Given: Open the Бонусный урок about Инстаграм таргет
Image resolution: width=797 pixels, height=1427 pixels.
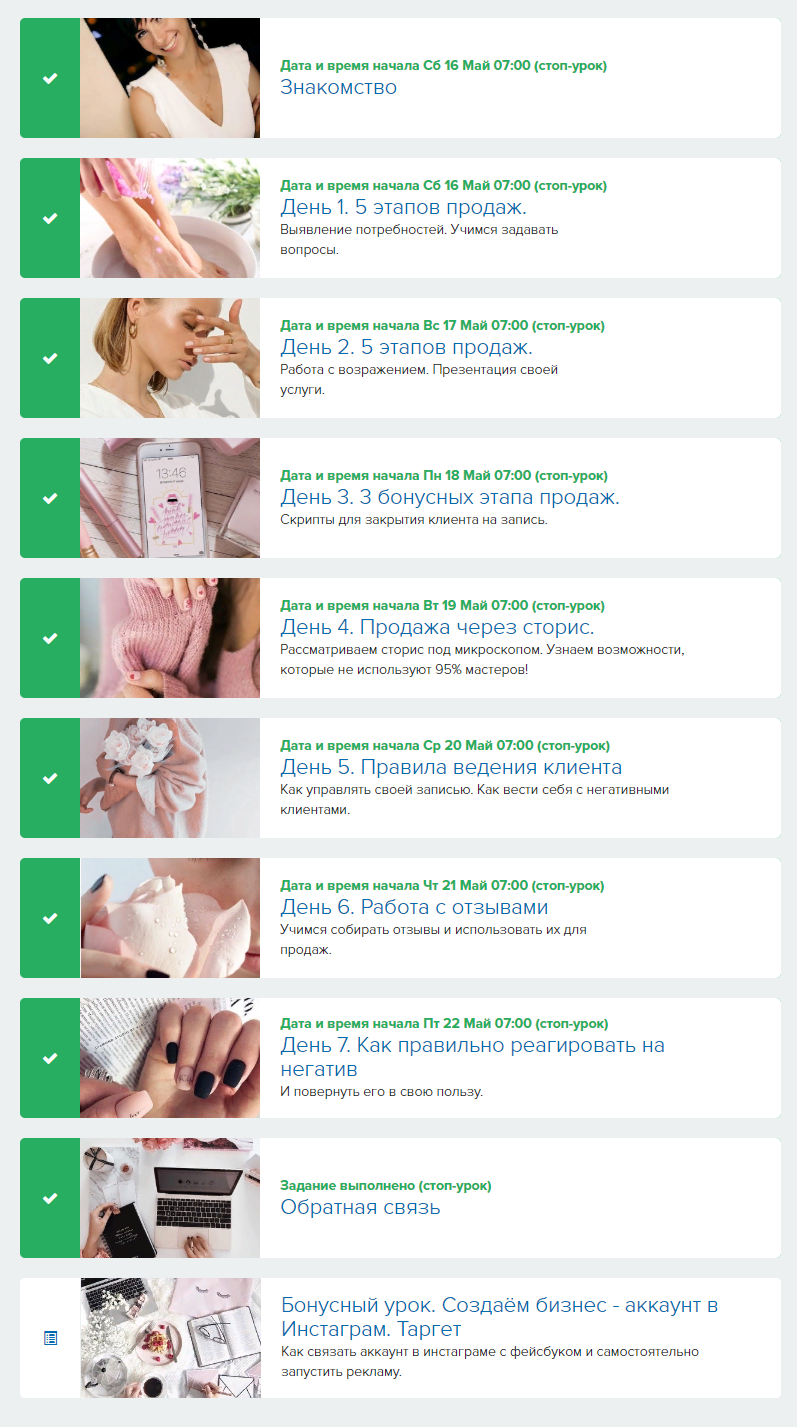Looking at the screenshot, I should click(499, 1317).
